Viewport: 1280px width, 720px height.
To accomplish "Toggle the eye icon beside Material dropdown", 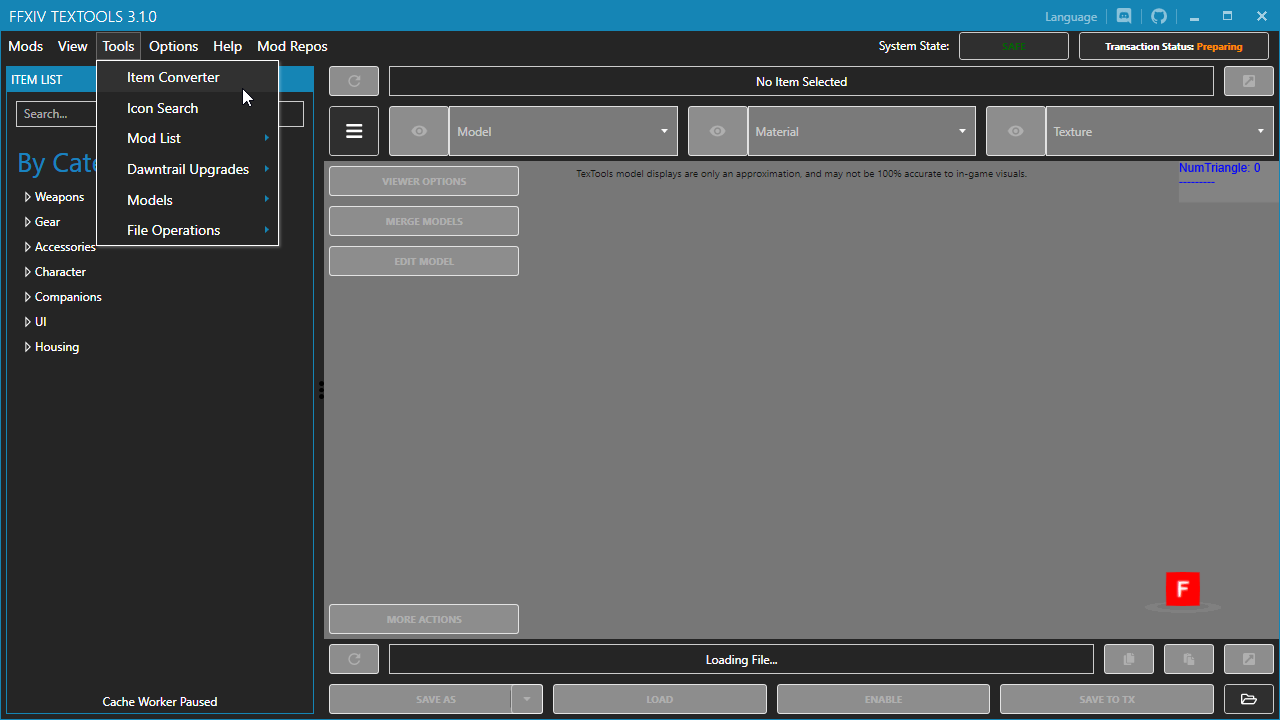I will pos(718,131).
